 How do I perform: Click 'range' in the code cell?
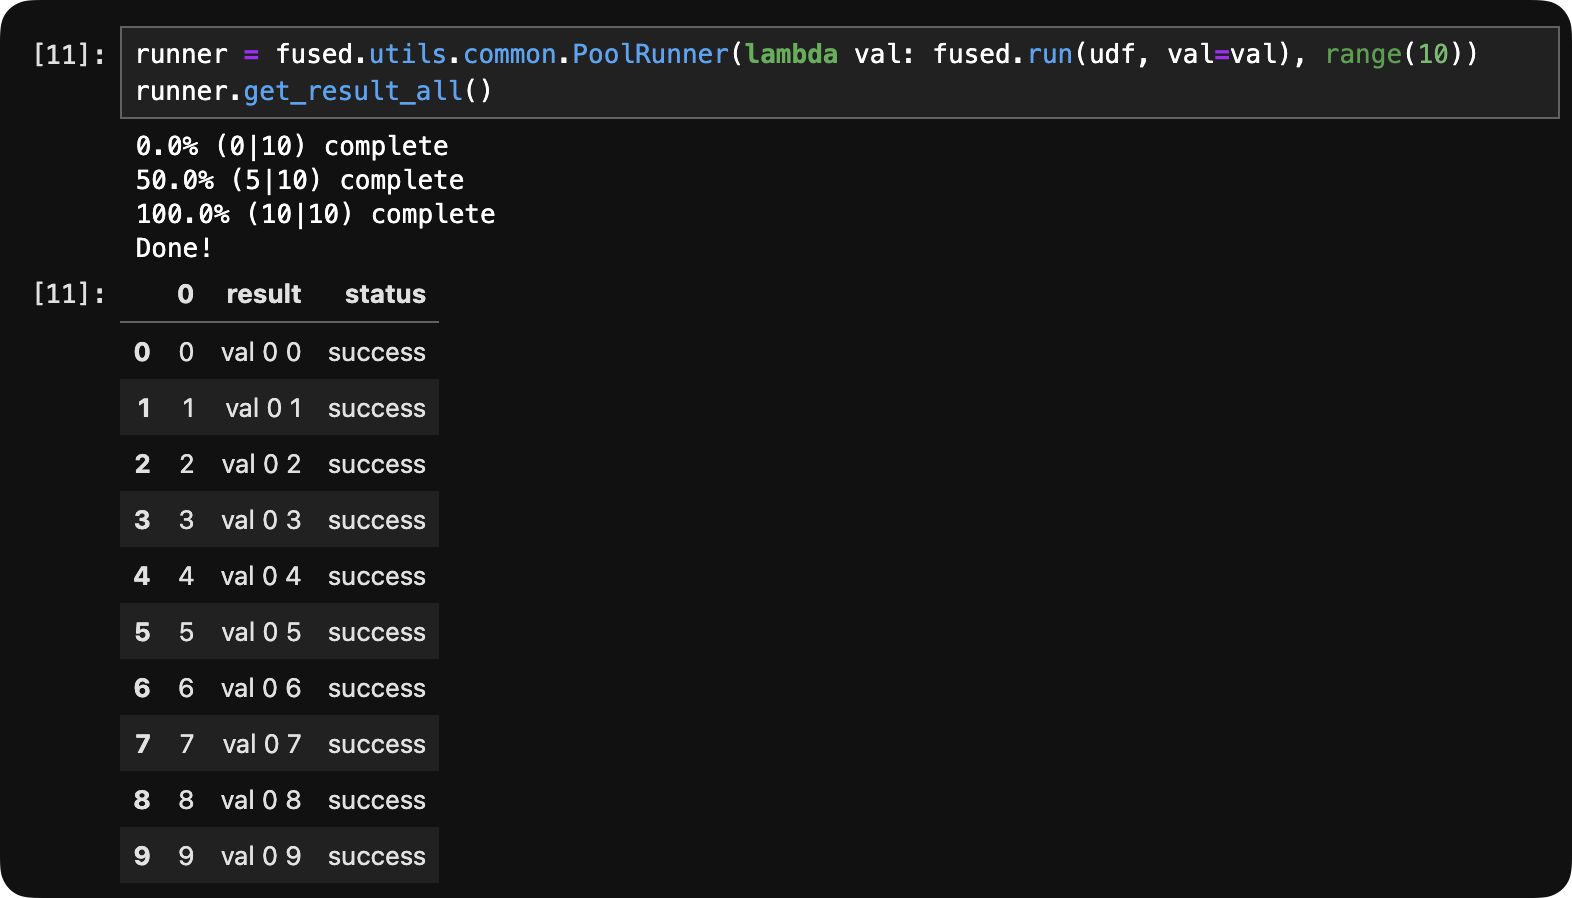[1363, 54]
